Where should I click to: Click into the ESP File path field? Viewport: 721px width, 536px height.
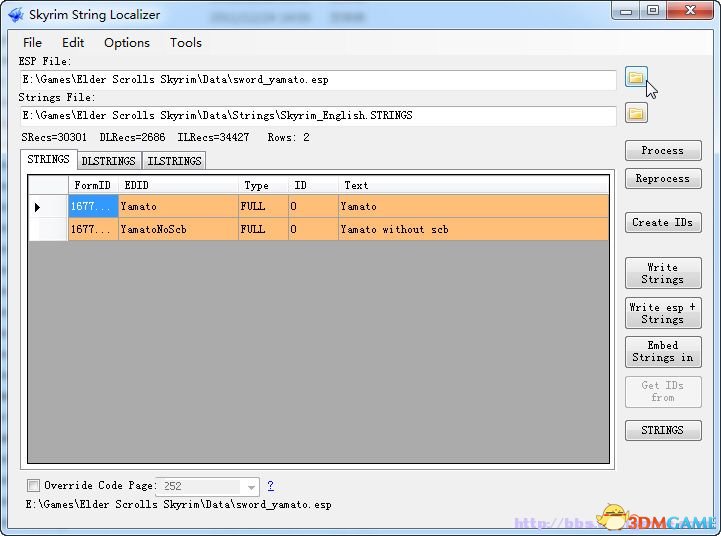(x=318, y=80)
